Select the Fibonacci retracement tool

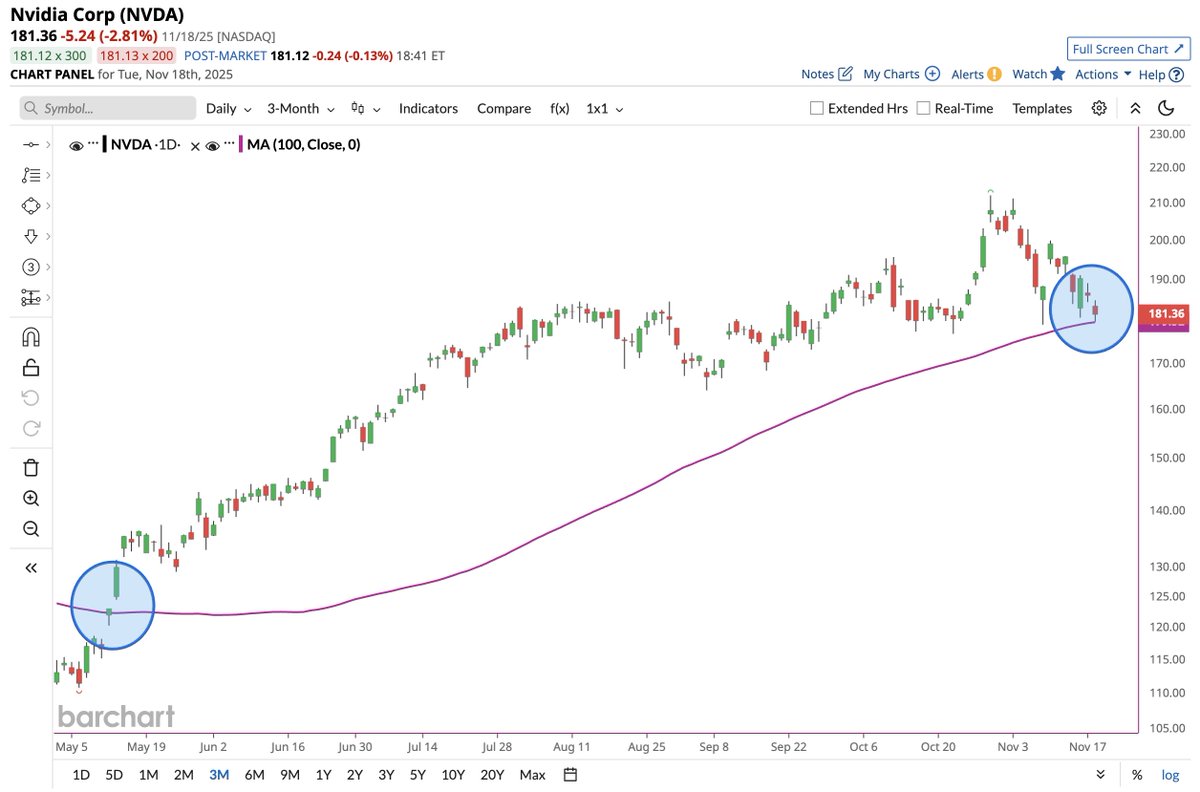(30, 175)
